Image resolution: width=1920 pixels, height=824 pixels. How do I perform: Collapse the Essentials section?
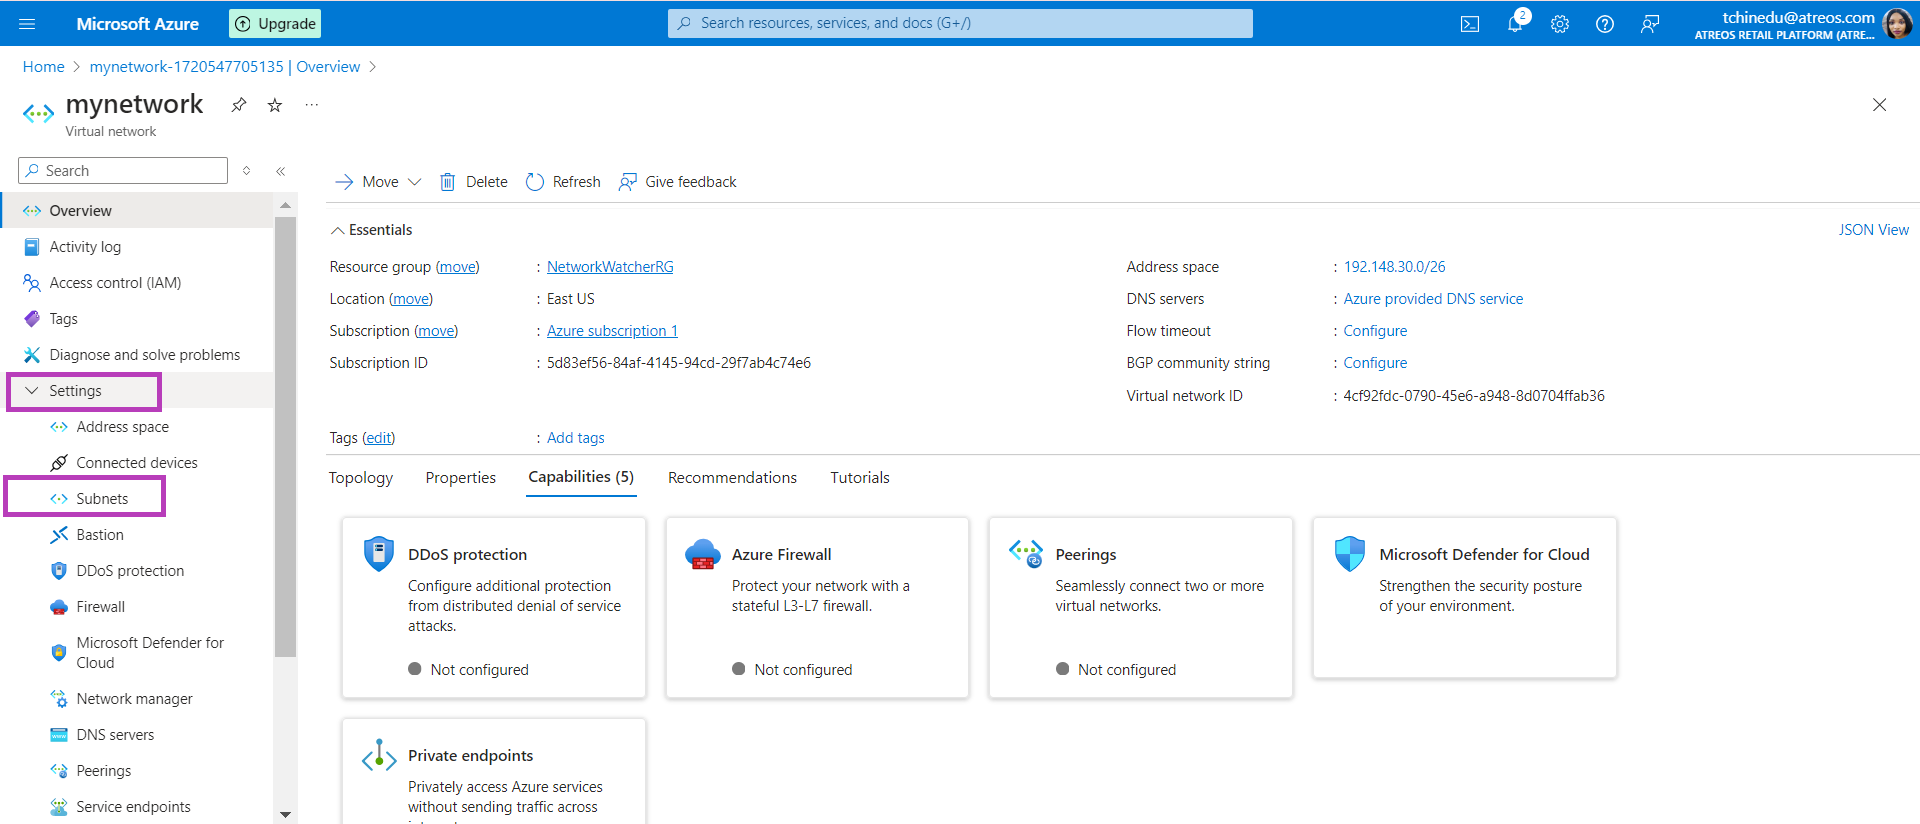[x=337, y=230]
